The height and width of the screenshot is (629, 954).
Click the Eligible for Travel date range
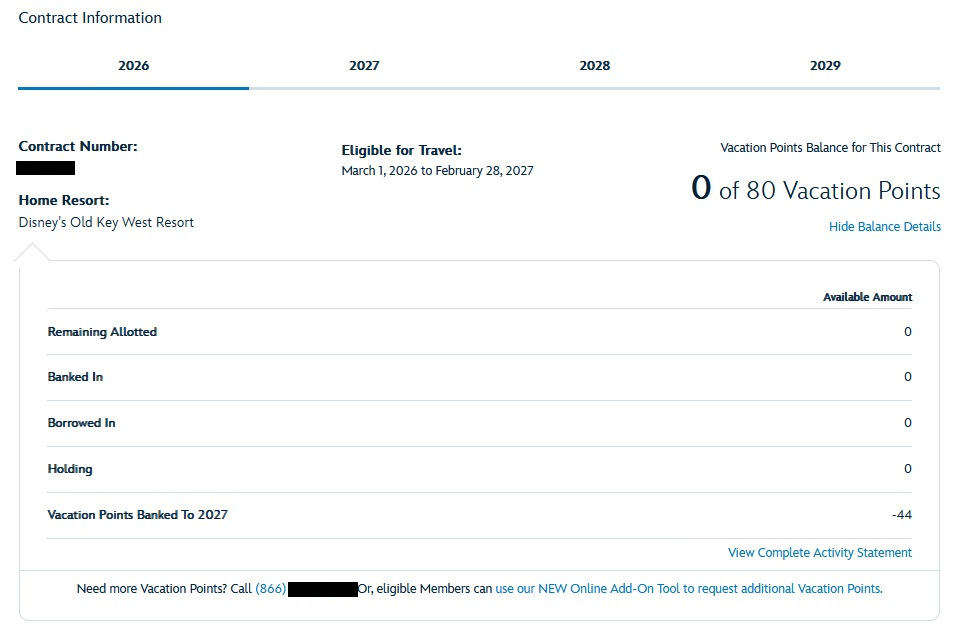437,171
